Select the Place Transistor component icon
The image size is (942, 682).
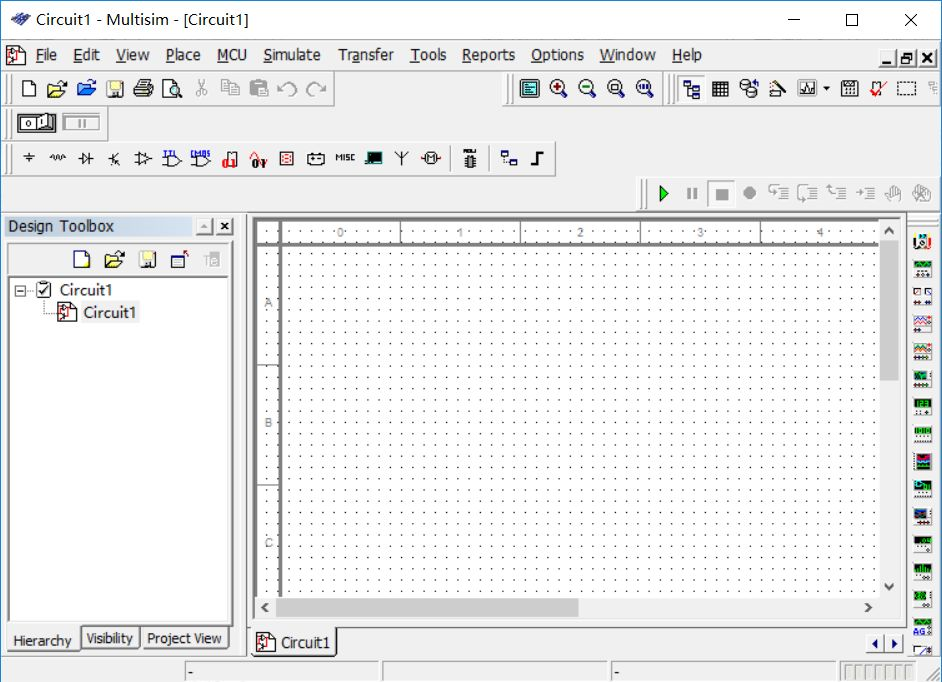tap(113, 157)
